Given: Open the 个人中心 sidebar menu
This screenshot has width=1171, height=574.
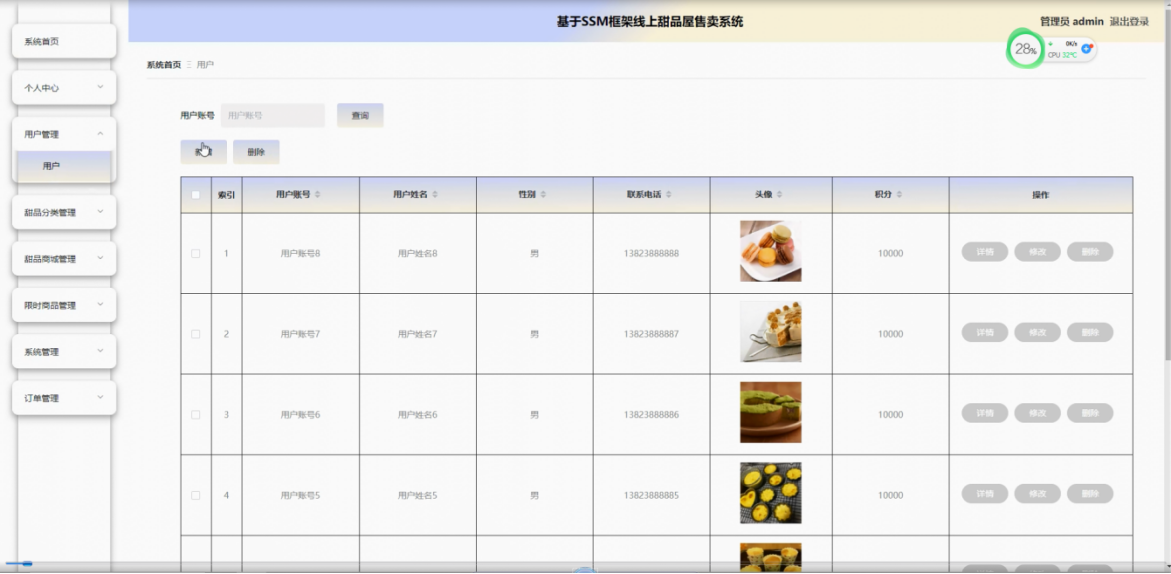Looking at the screenshot, I should 64,87.
